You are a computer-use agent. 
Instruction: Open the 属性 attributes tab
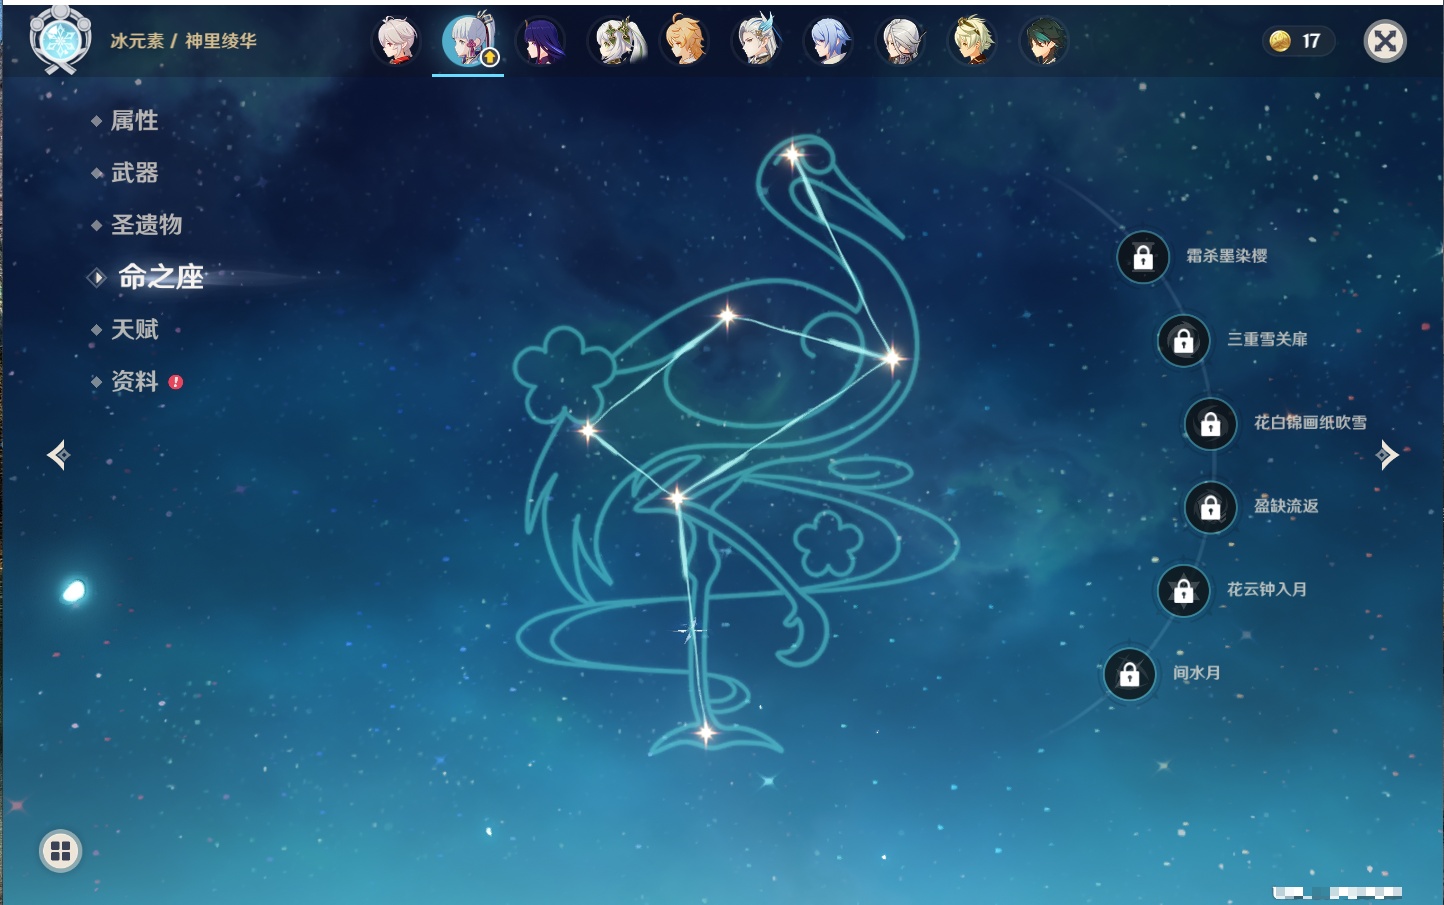click(135, 121)
